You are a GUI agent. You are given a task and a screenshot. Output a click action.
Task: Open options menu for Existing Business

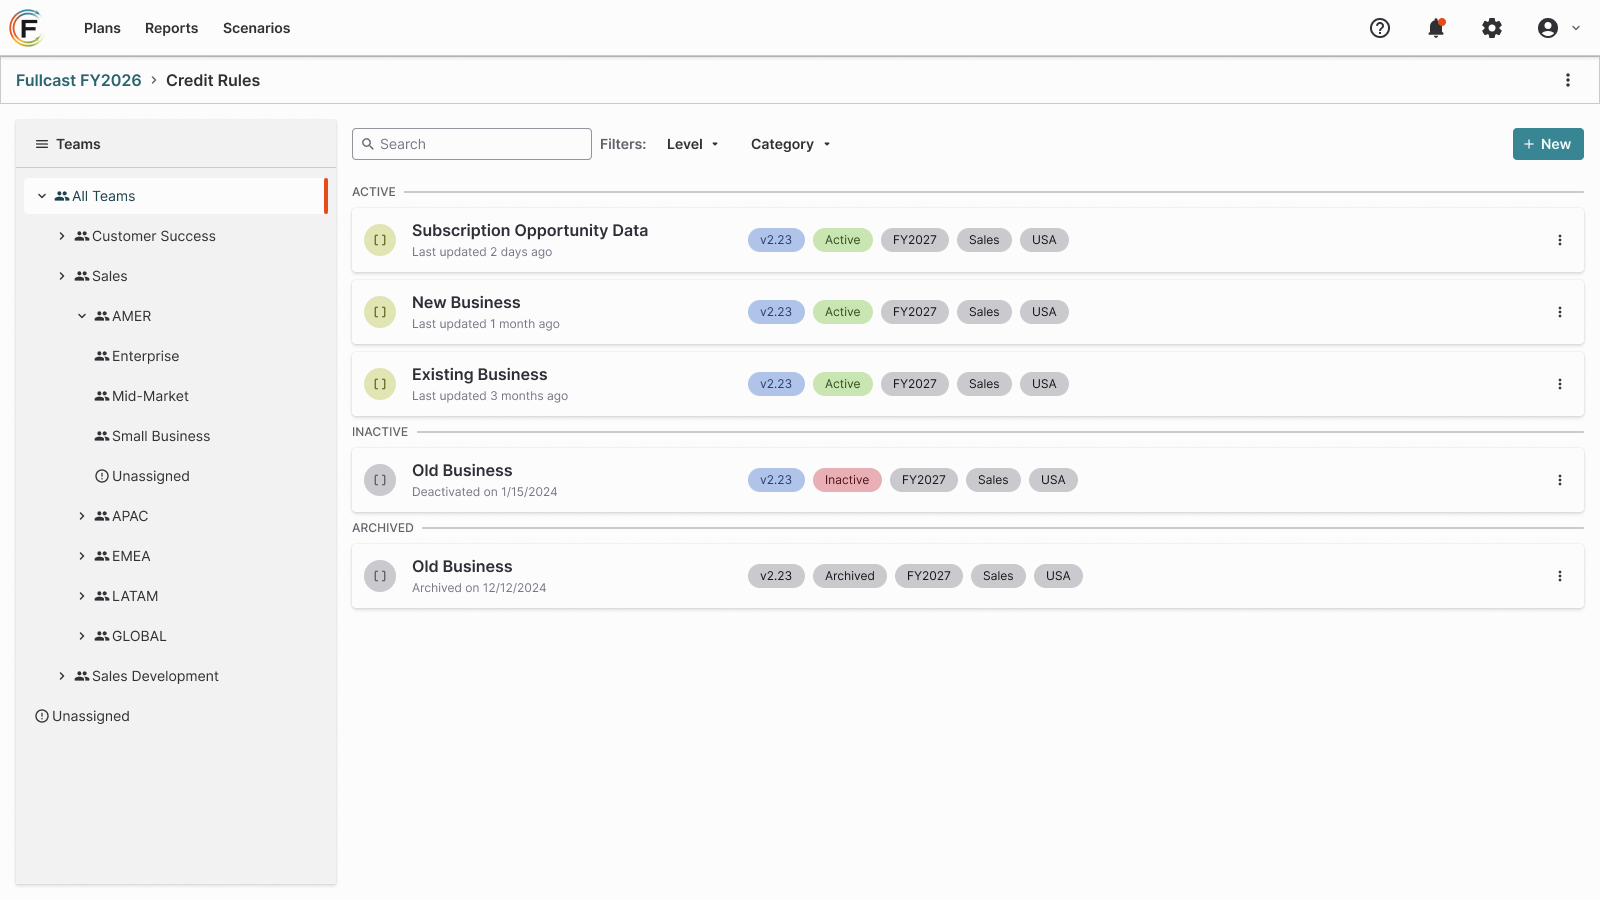point(1560,384)
